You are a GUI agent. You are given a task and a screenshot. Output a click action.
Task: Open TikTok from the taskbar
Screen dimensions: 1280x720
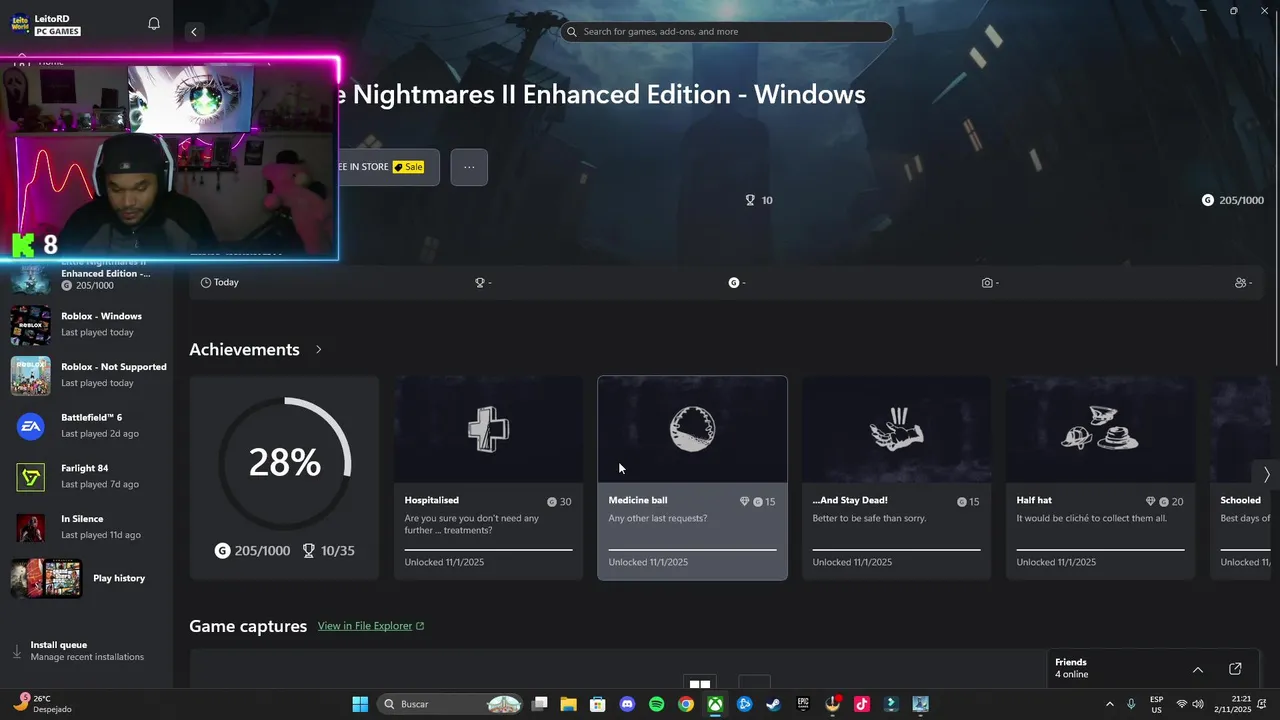[862, 704]
